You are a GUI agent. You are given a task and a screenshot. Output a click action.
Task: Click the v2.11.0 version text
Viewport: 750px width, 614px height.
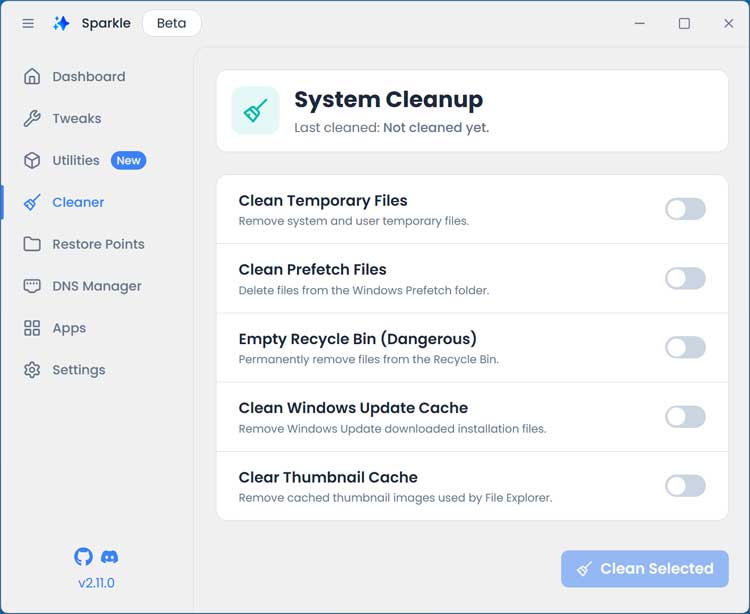[x=96, y=583]
